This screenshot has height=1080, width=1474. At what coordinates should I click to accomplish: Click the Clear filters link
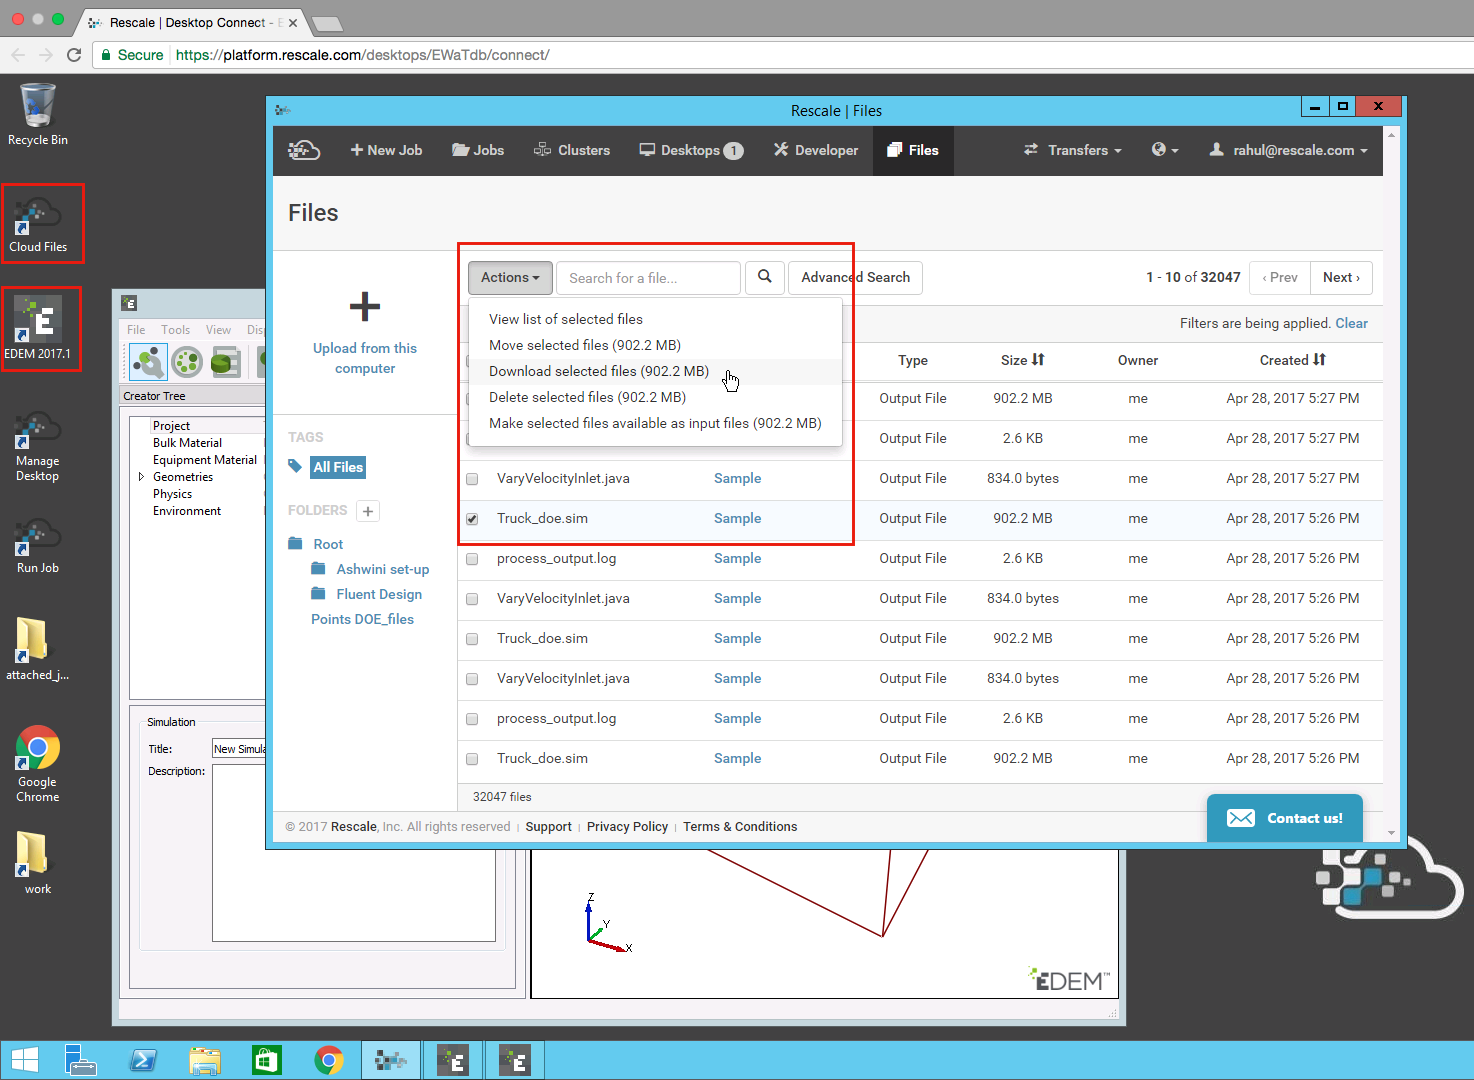[x=1352, y=323]
